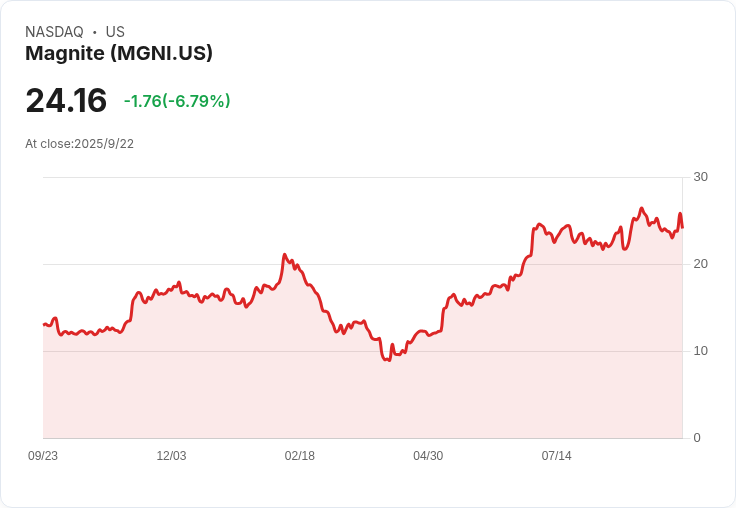This screenshot has height=508, width=736.
Task: Click the 10 price axis label
Action: 700,351
